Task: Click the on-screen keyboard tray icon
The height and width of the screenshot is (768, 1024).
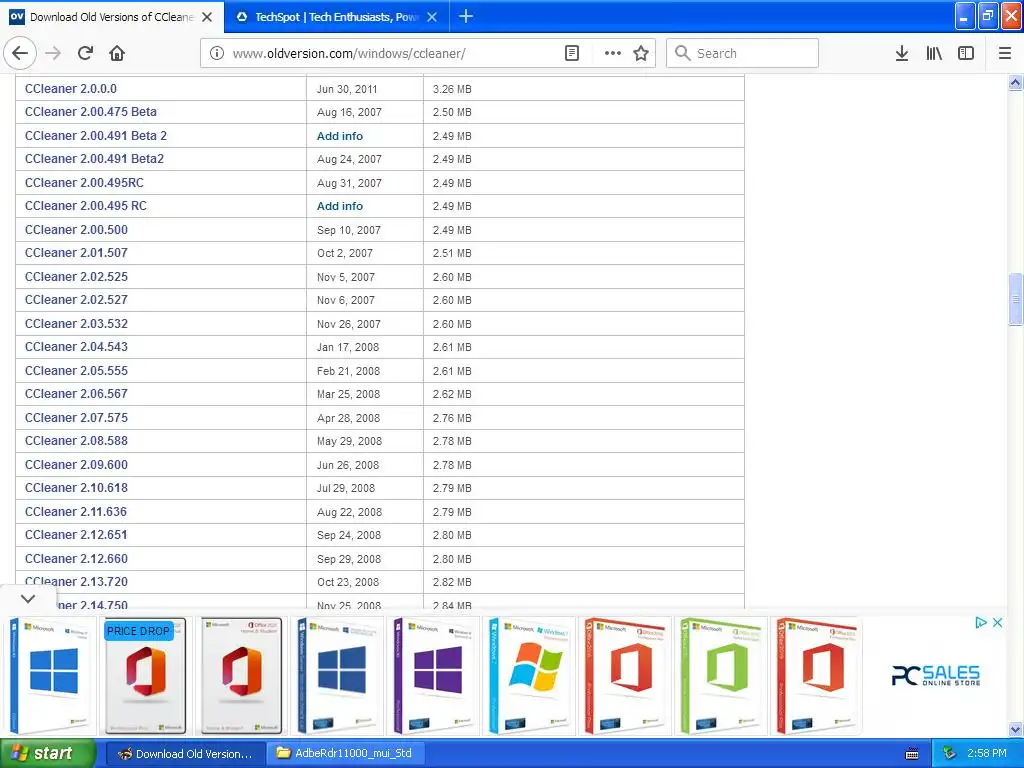Action: [x=912, y=754]
